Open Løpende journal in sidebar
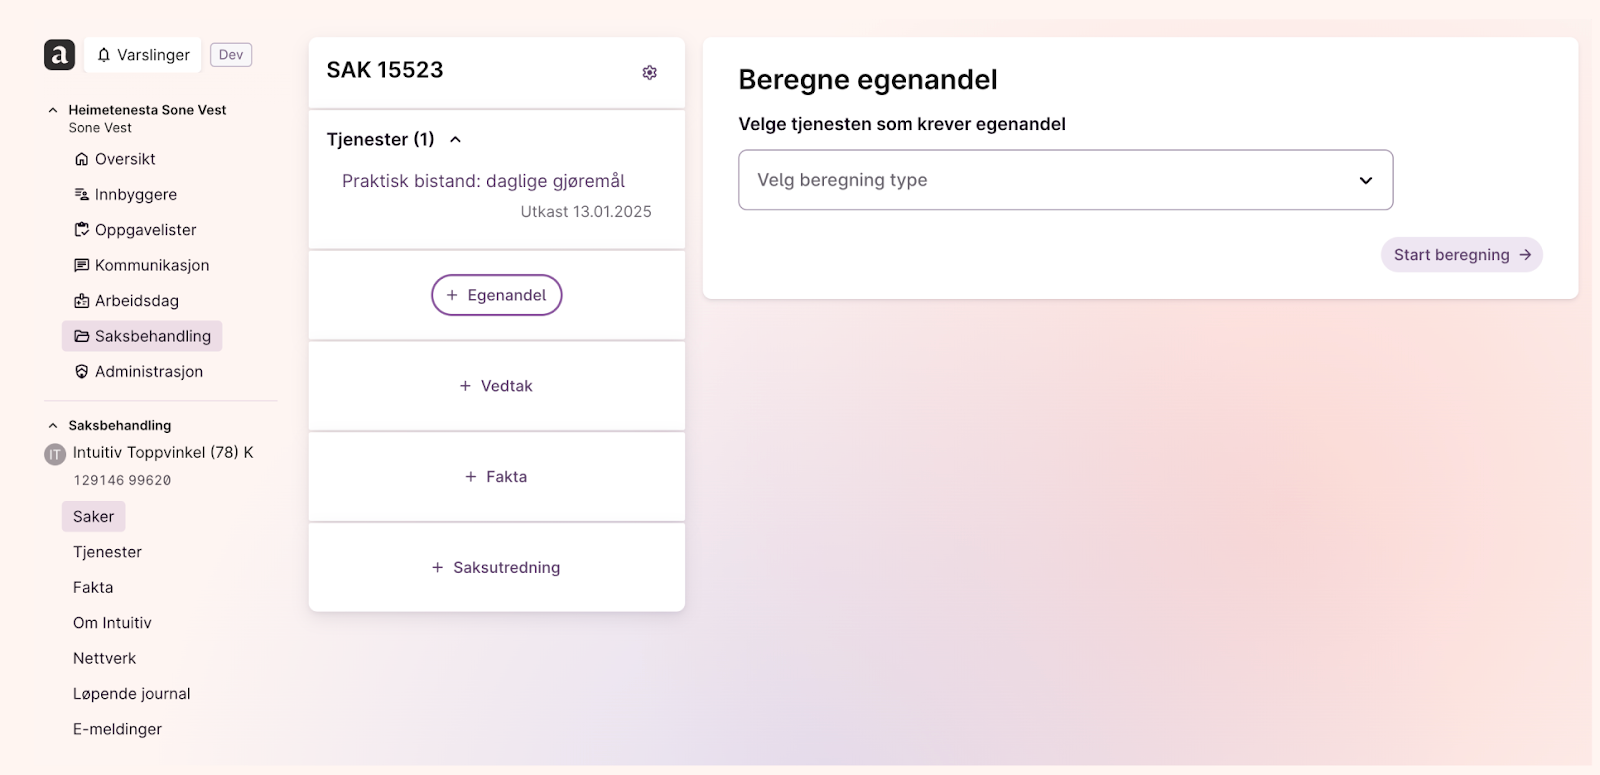The image size is (1600, 775). point(131,694)
